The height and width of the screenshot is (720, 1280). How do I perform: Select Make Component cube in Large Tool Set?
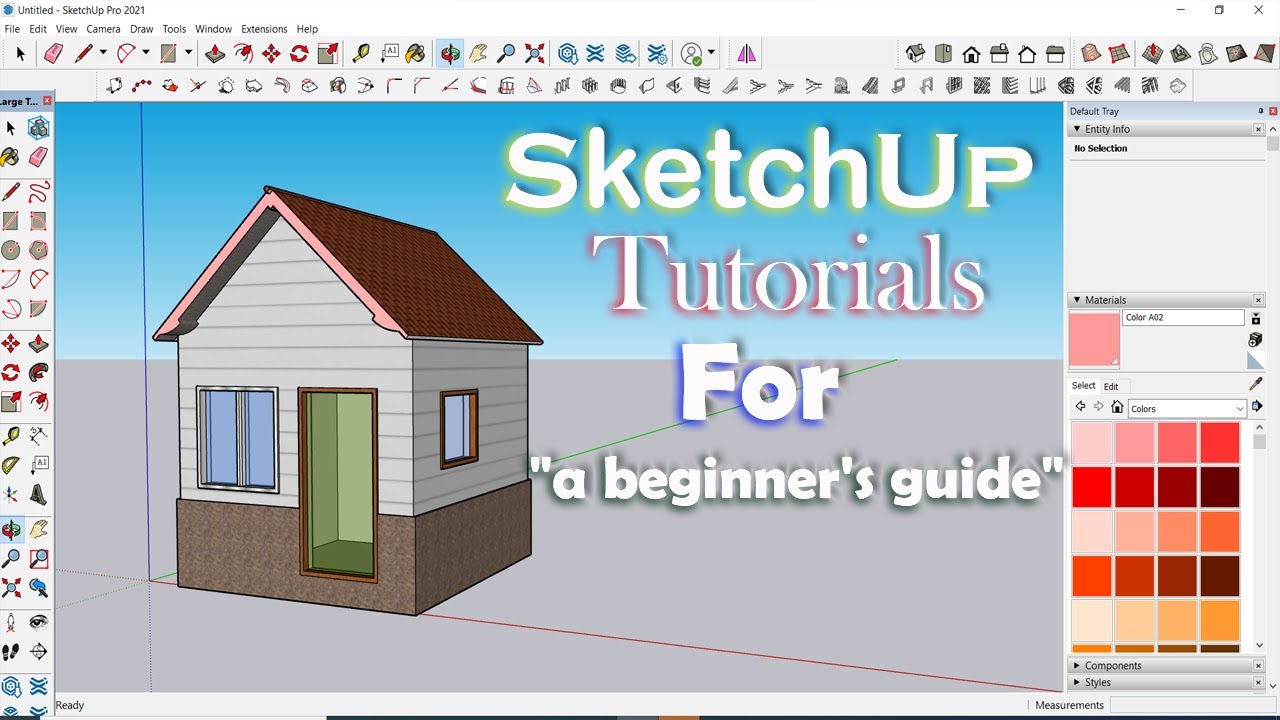tap(39, 128)
